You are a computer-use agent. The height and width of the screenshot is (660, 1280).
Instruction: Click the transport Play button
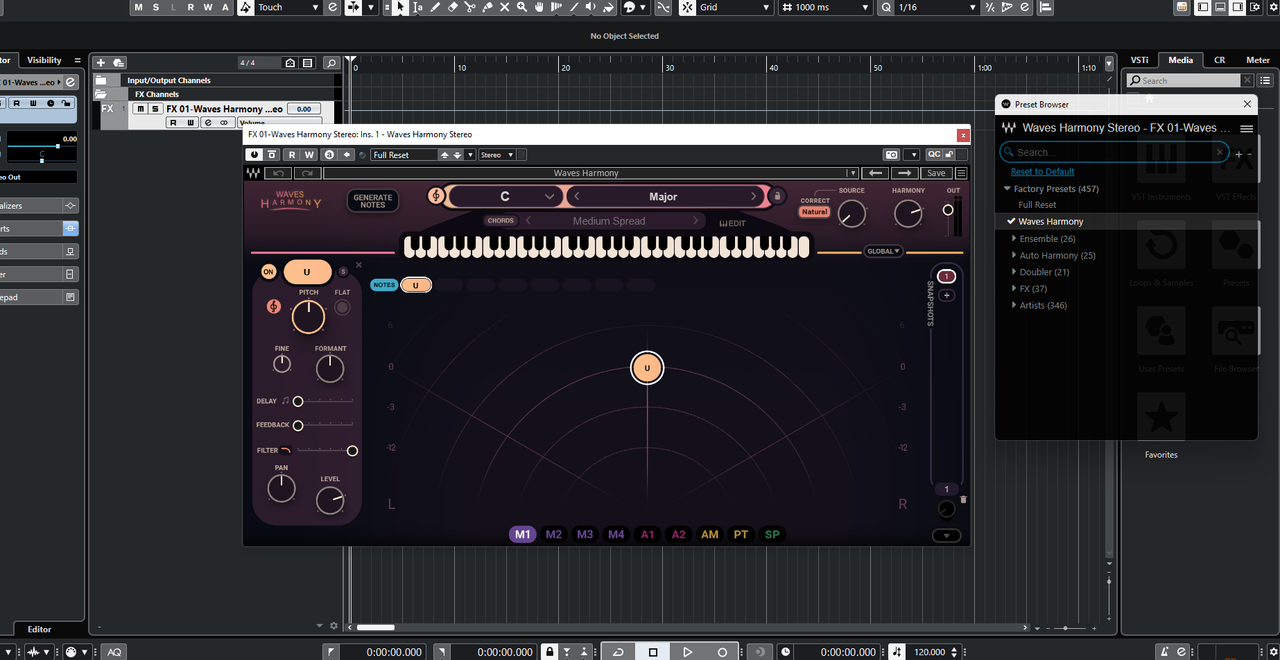[688, 652]
